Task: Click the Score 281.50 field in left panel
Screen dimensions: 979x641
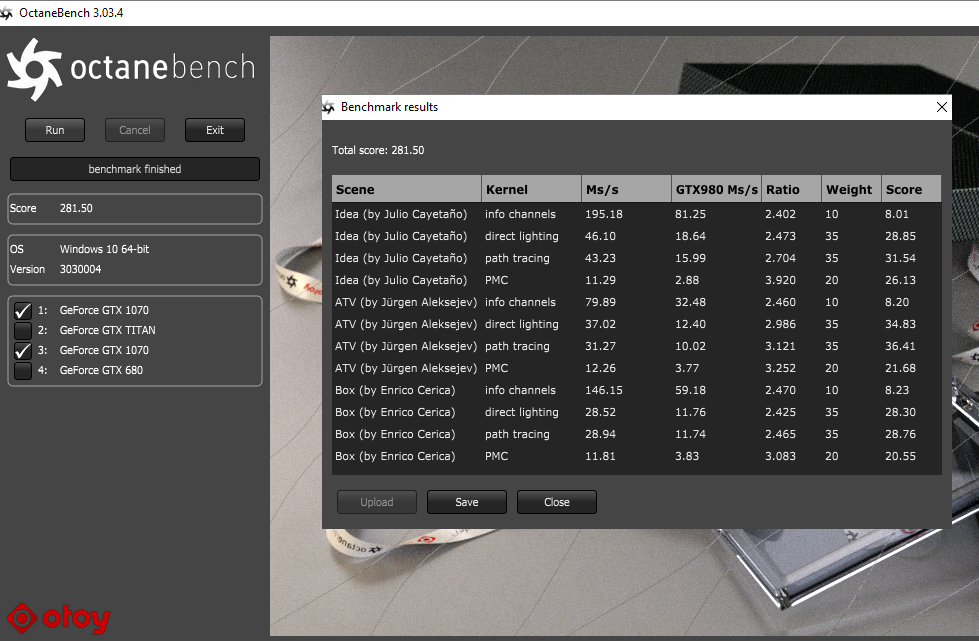Action: coord(135,208)
